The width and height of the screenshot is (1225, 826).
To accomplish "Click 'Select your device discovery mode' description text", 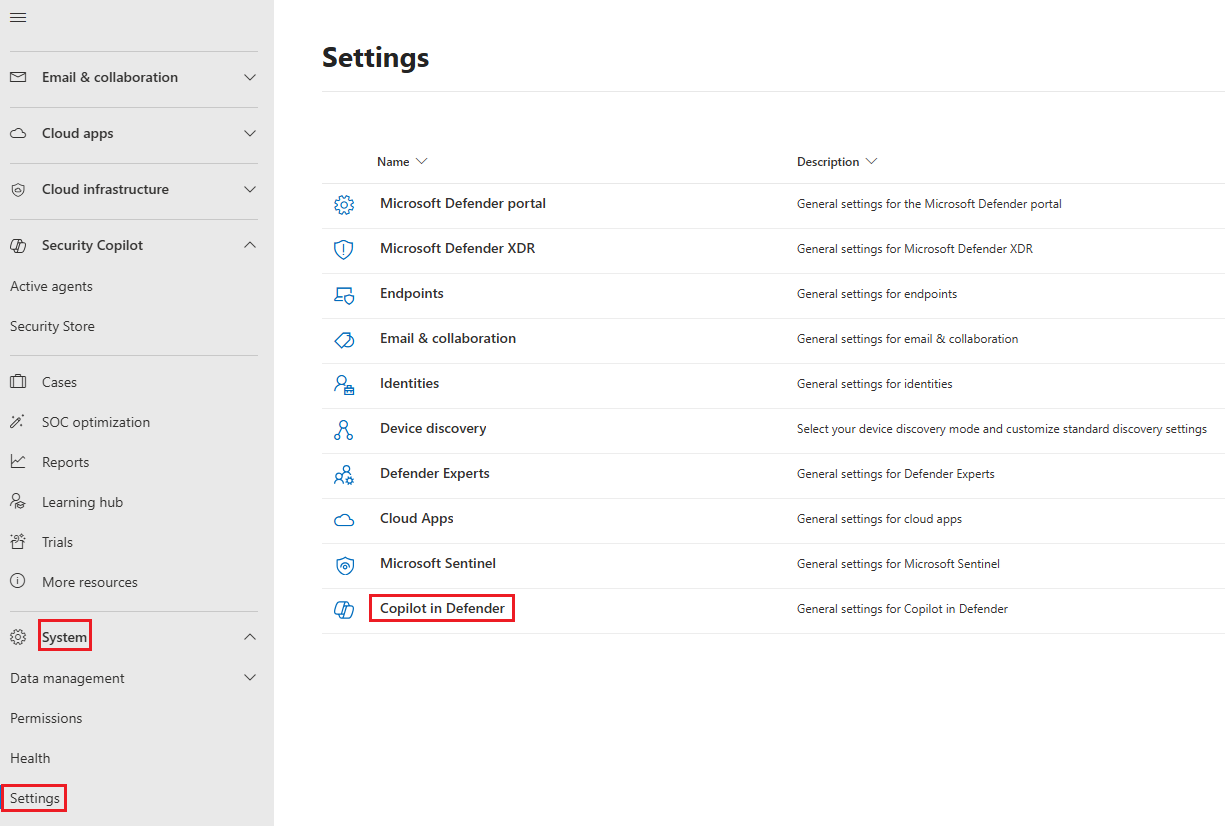I will point(1002,428).
